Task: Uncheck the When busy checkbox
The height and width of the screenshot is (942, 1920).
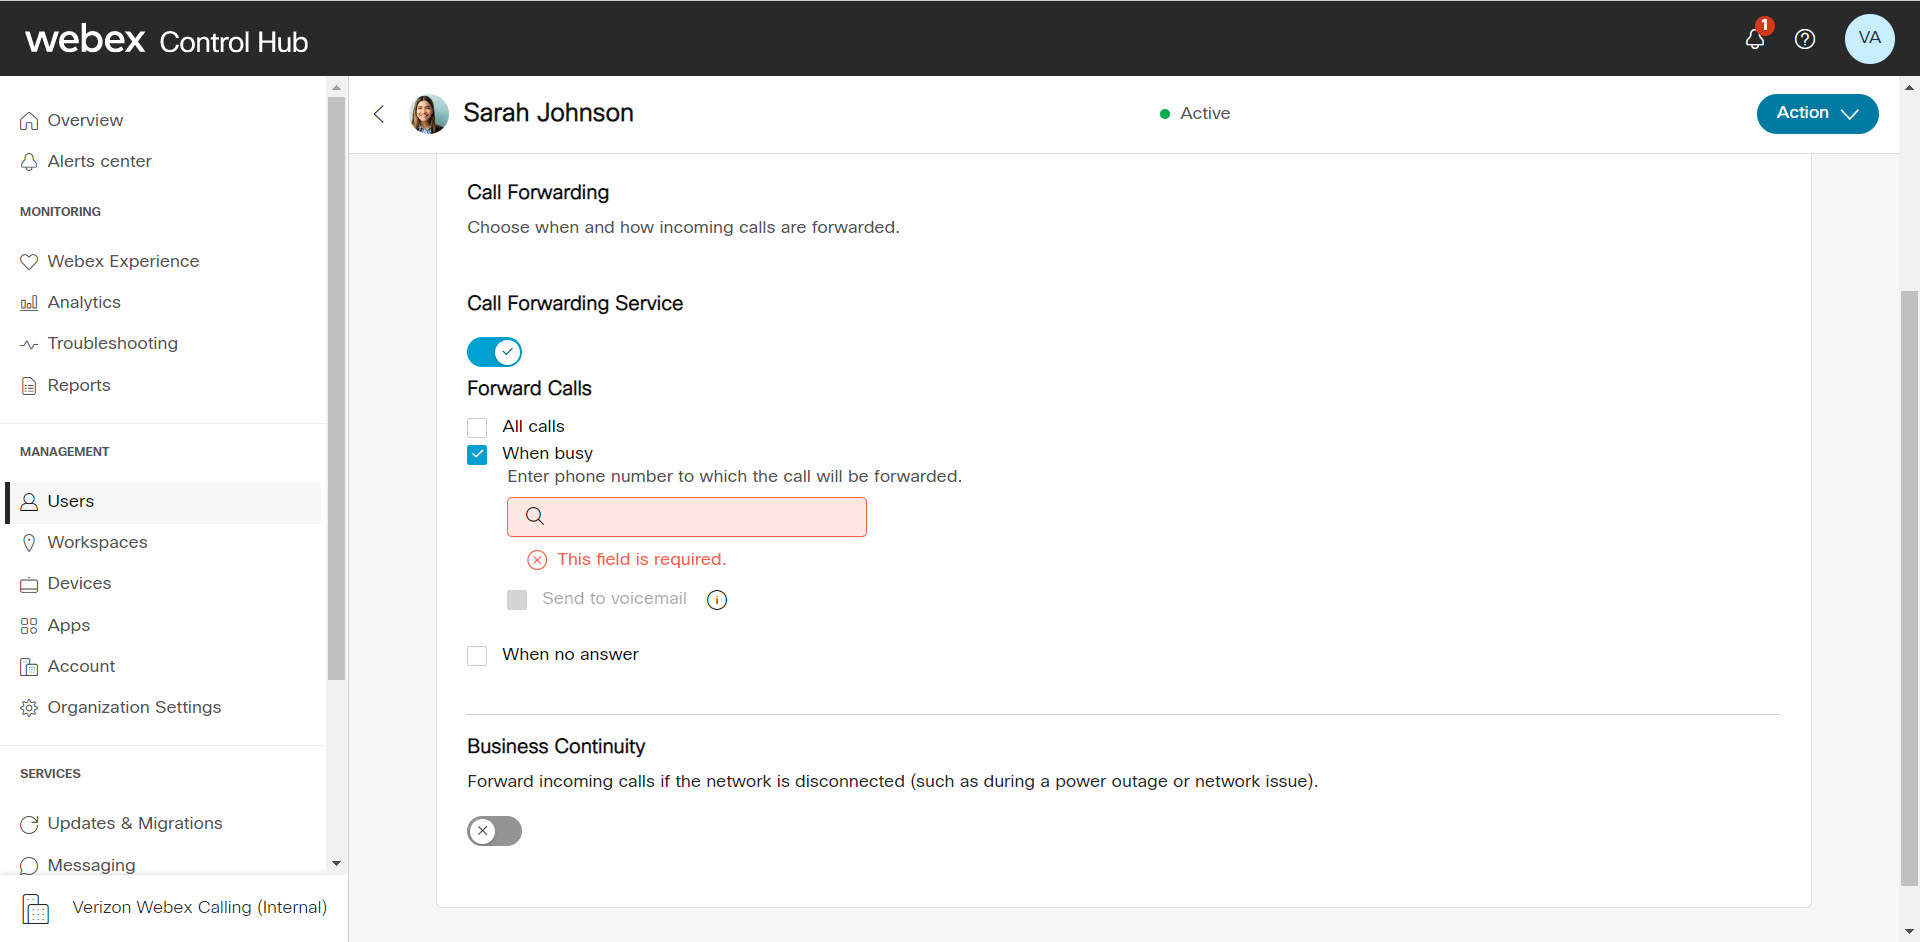Action: [x=477, y=455]
